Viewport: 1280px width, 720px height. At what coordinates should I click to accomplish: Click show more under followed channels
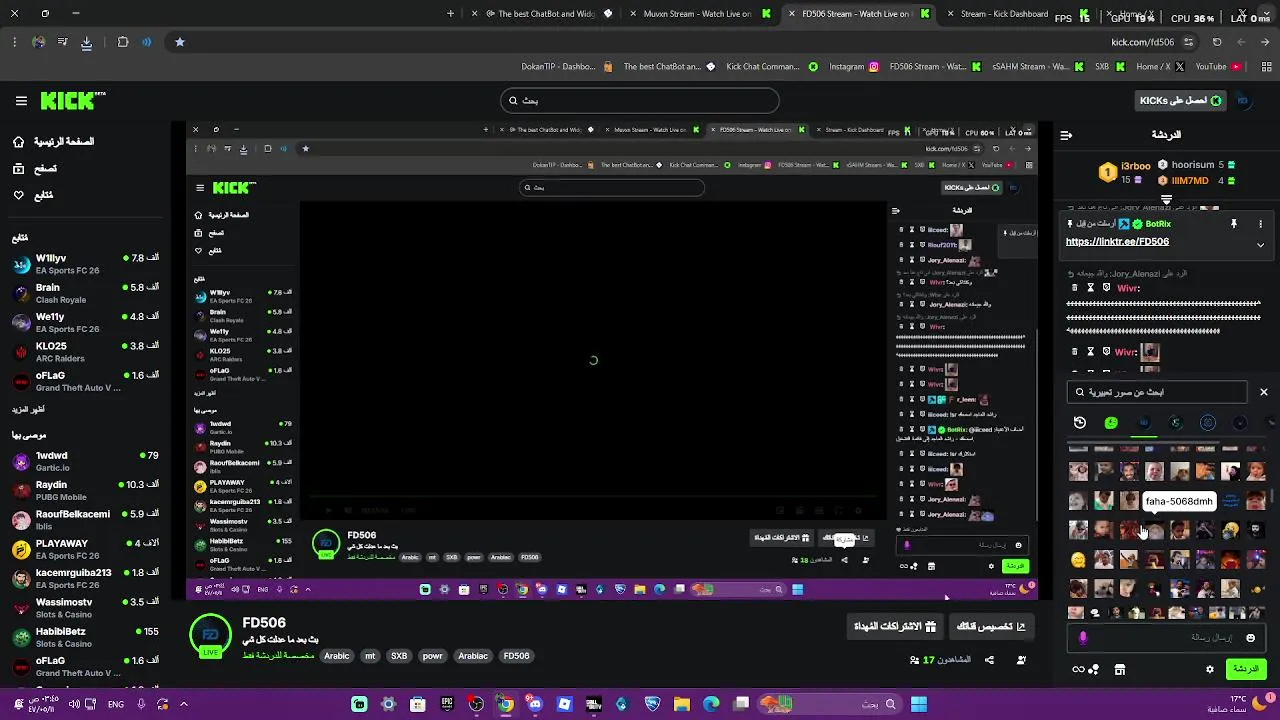[x=28, y=409]
